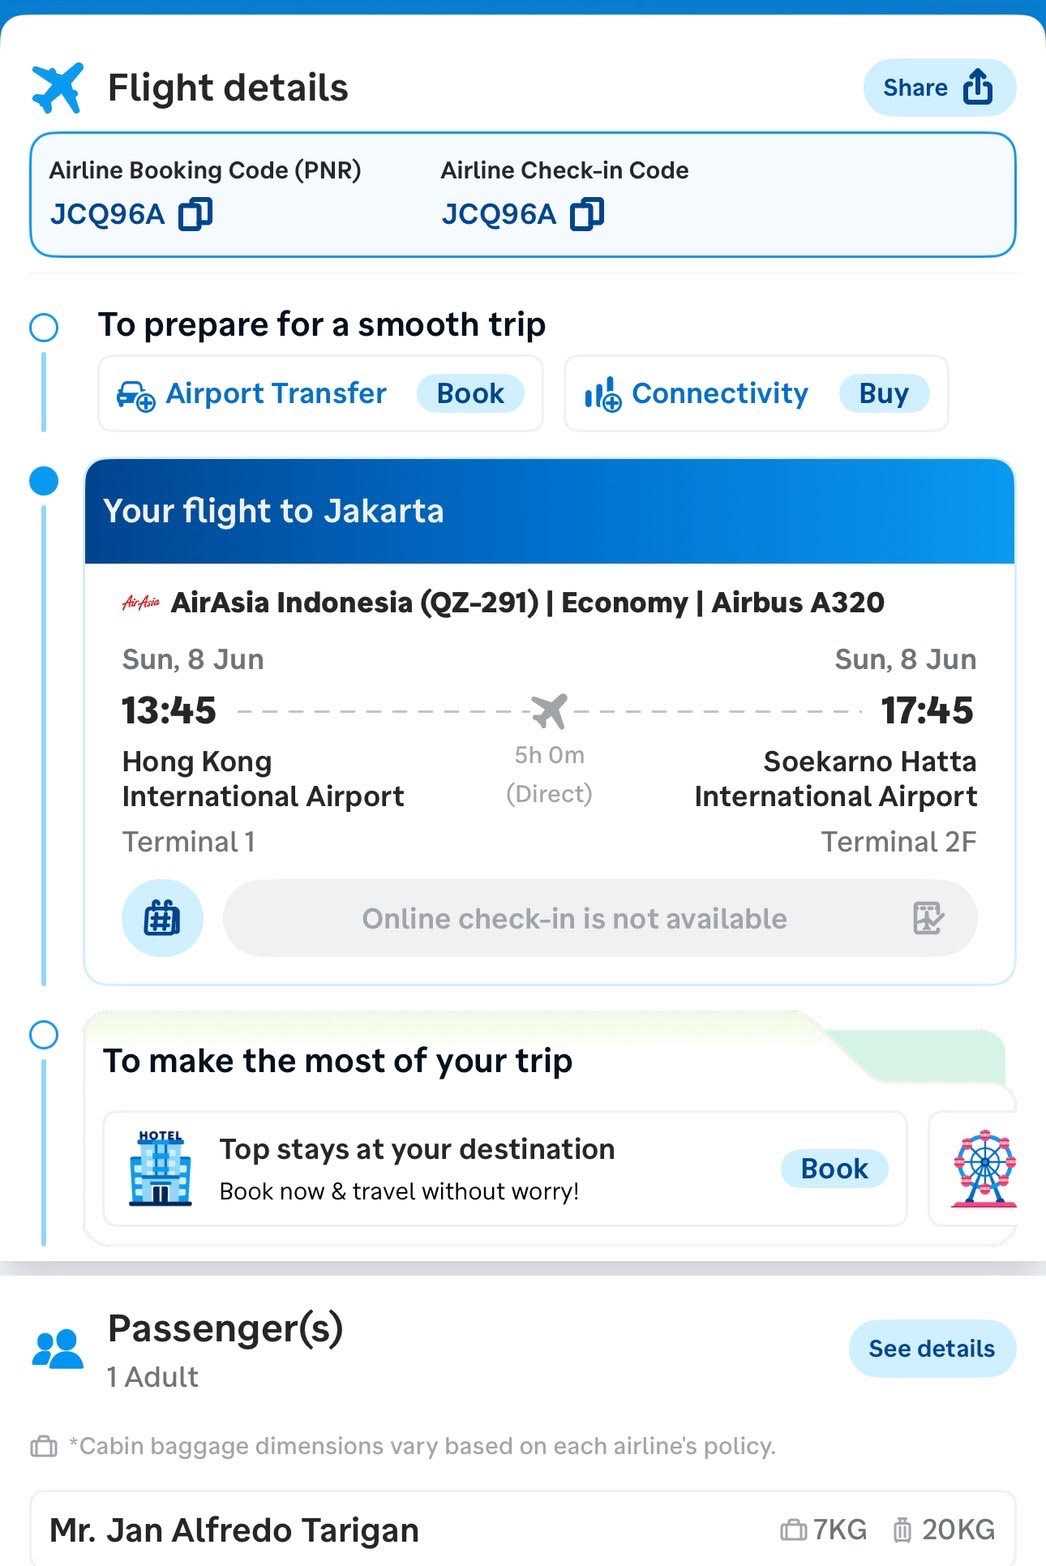1046x1566 pixels.
Task: Tap the Share button
Action: point(939,88)
